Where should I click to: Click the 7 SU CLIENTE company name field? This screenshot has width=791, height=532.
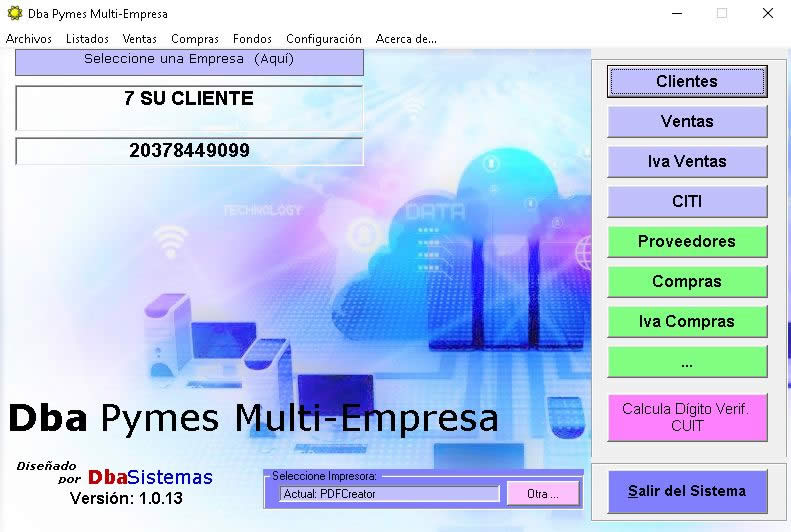point(189,107)
